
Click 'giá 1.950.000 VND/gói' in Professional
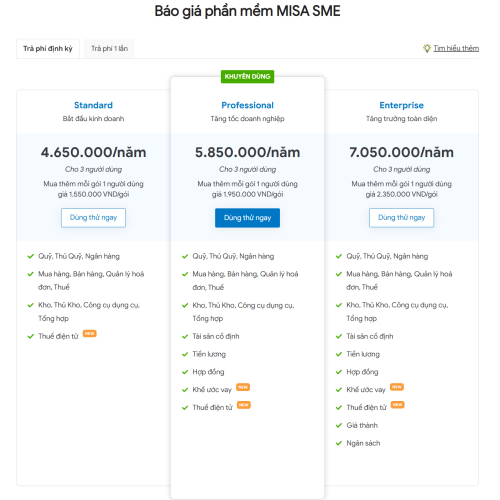pyautogui.click(x=247, y=194)
